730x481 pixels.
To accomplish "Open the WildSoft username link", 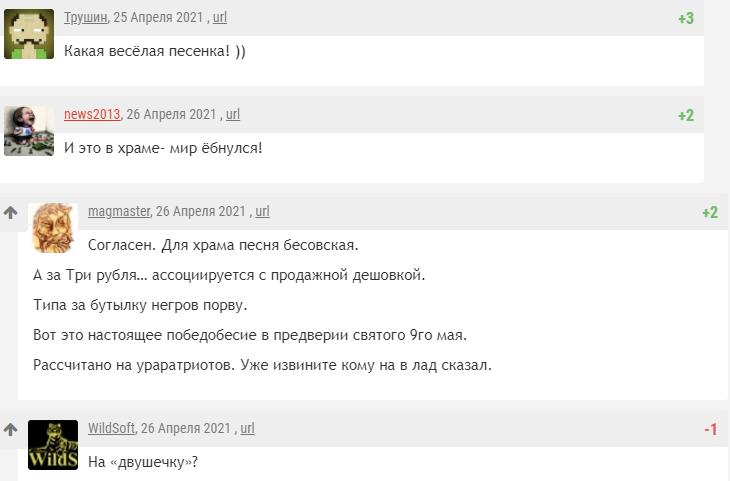I will pos(111,428).
